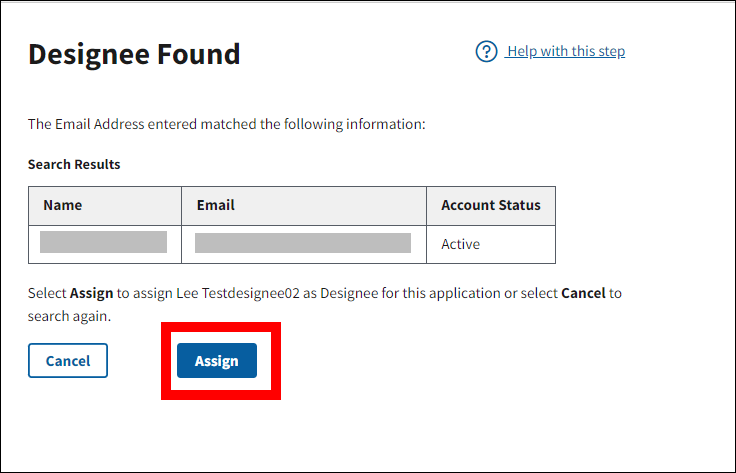Click the word "Select" starting the instructions
The width and height of the screenshot is (736, 473).
[47, 294]
